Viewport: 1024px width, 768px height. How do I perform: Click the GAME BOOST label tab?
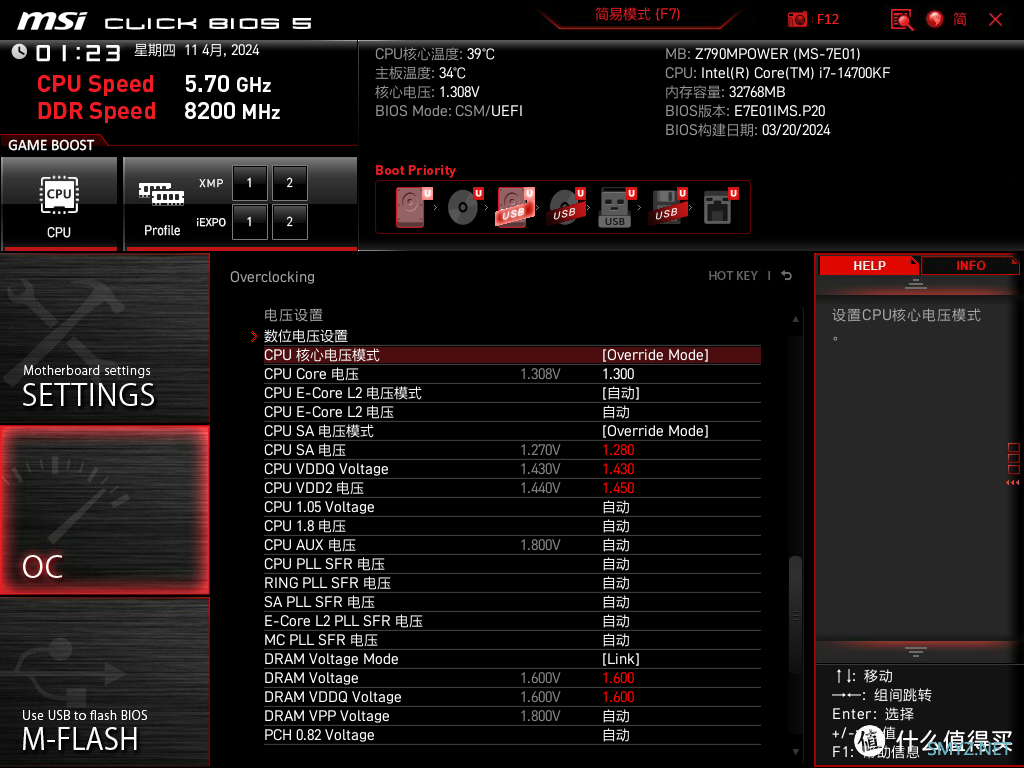tap(51, 145)
